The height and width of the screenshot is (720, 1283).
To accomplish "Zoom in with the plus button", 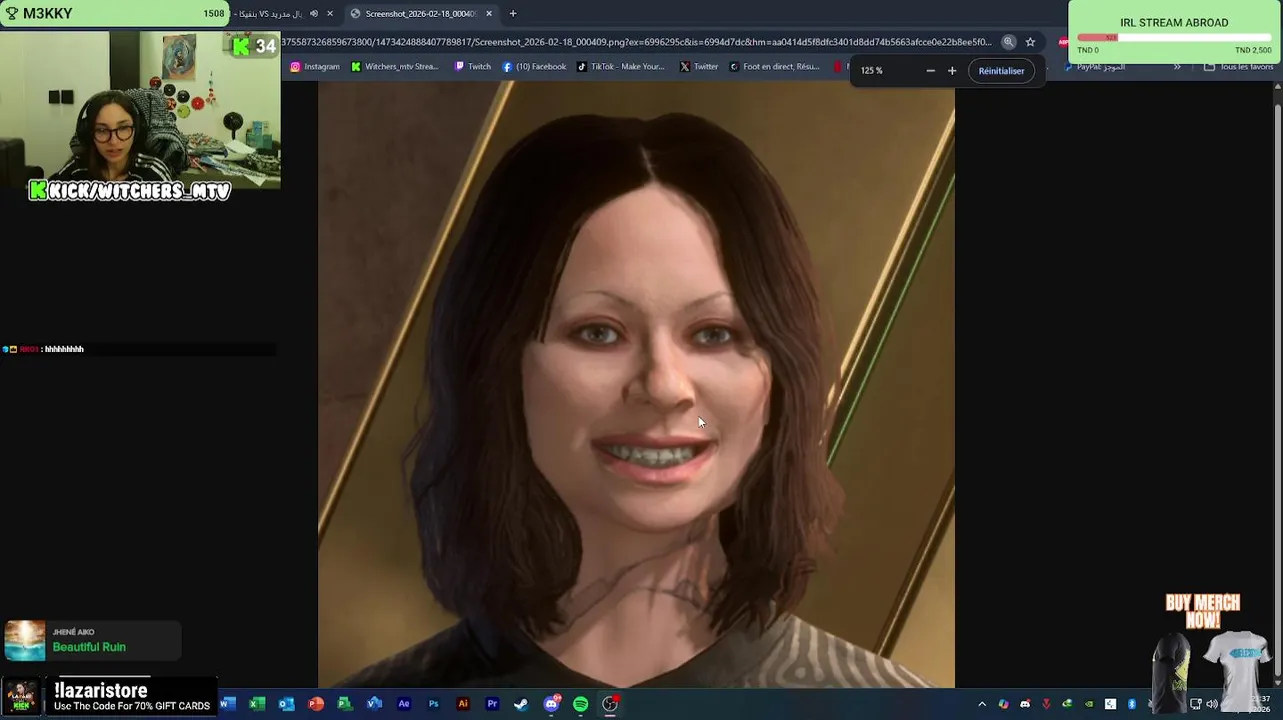I will click(952, 71).
